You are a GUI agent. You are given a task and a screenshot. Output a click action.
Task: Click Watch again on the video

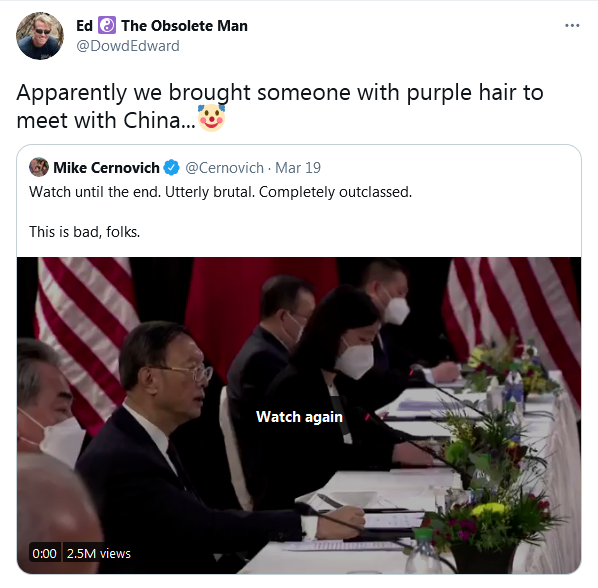coord(299,417)
